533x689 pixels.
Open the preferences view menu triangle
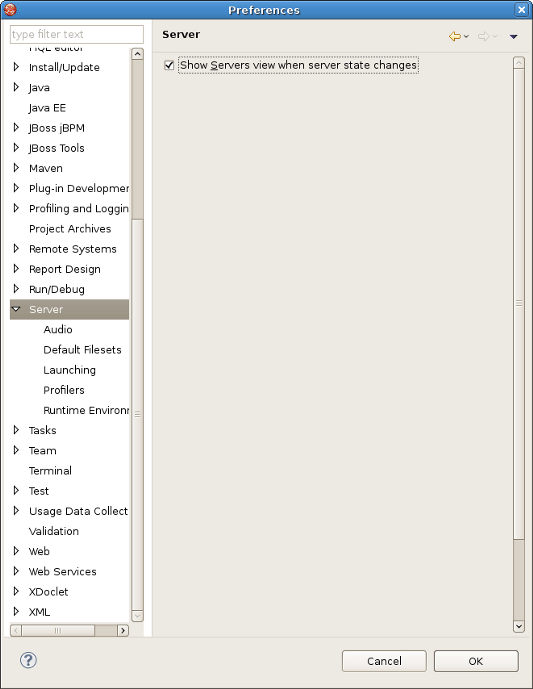[513, 37]
